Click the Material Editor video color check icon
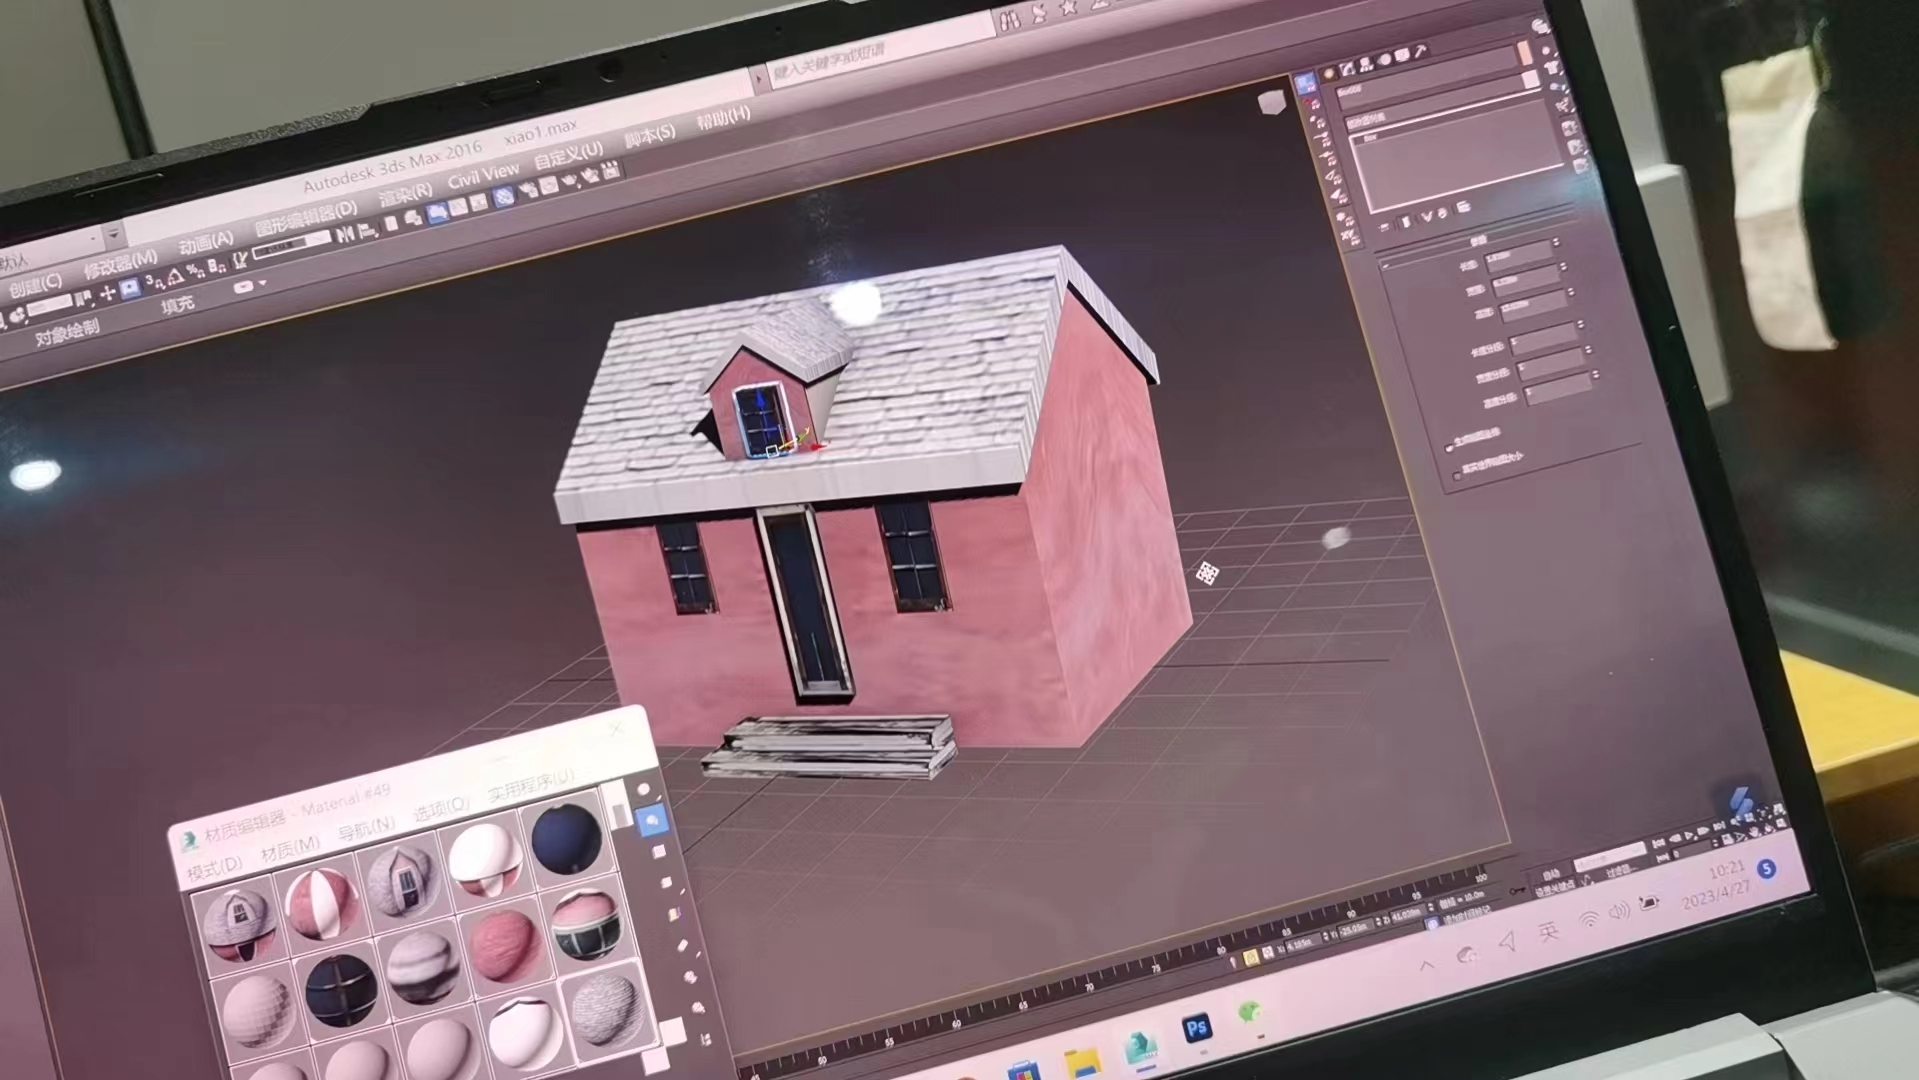1919x1080 pixels. click(x=674, y=914)
